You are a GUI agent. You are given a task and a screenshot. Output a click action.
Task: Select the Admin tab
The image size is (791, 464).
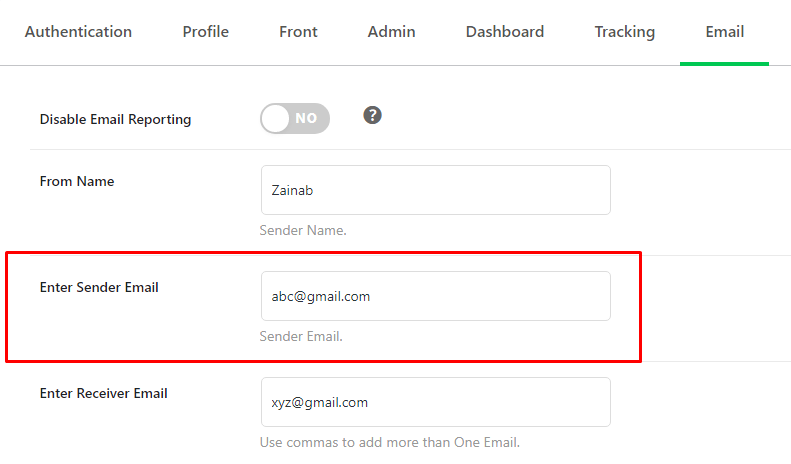(x=391, y=32)
